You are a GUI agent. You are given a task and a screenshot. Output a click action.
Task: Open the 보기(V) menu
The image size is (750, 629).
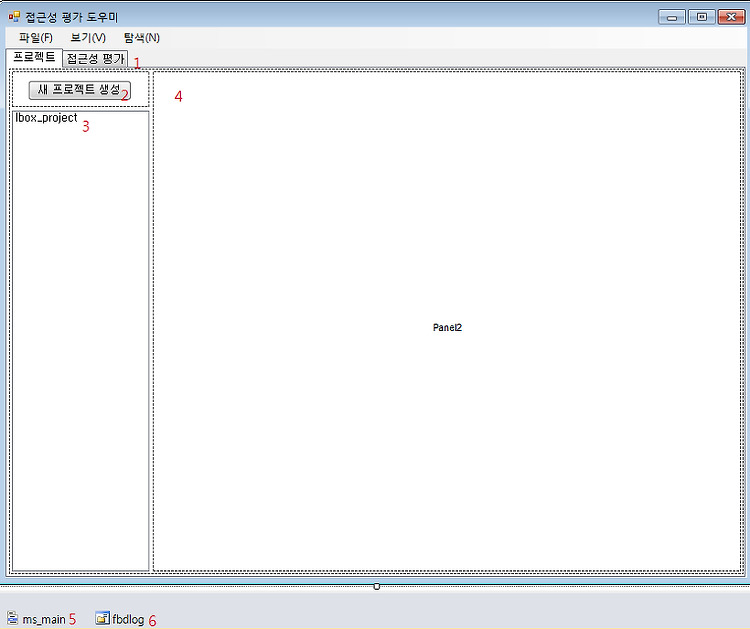click(88, 38)
